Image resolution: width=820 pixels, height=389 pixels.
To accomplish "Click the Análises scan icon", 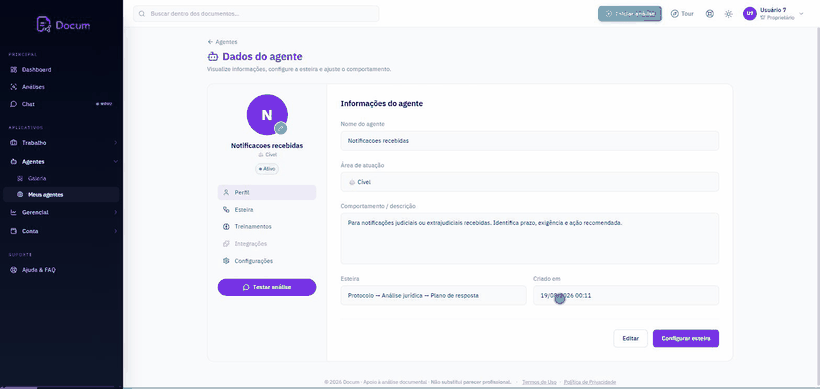I will (x=14, y=87).
